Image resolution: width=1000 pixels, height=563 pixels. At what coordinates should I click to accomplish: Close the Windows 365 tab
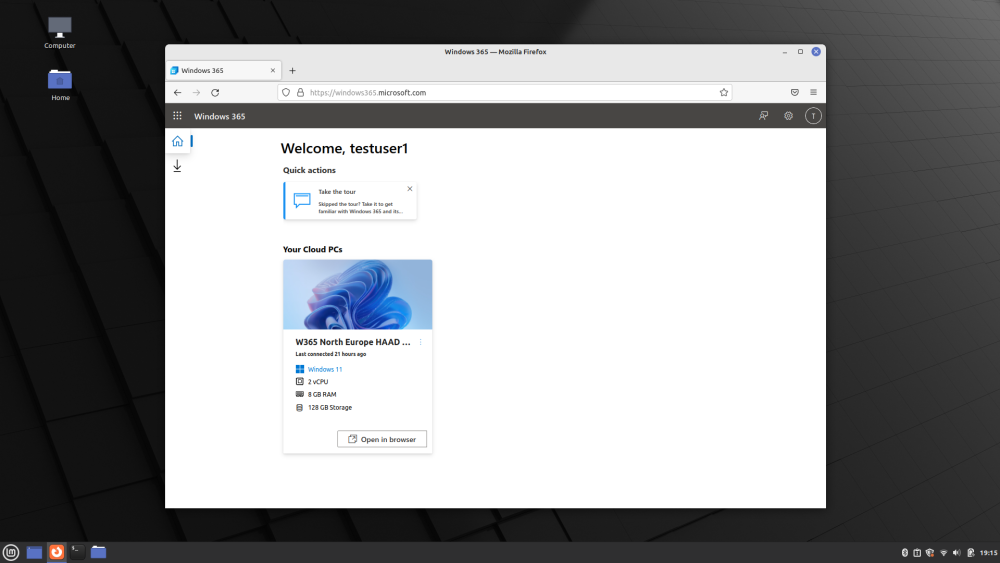[273, 71]
